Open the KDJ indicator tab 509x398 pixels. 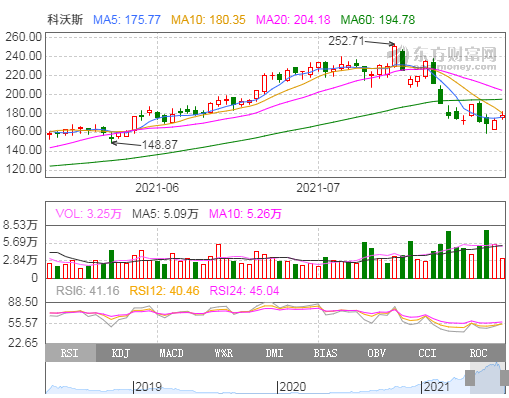point(121,353)
